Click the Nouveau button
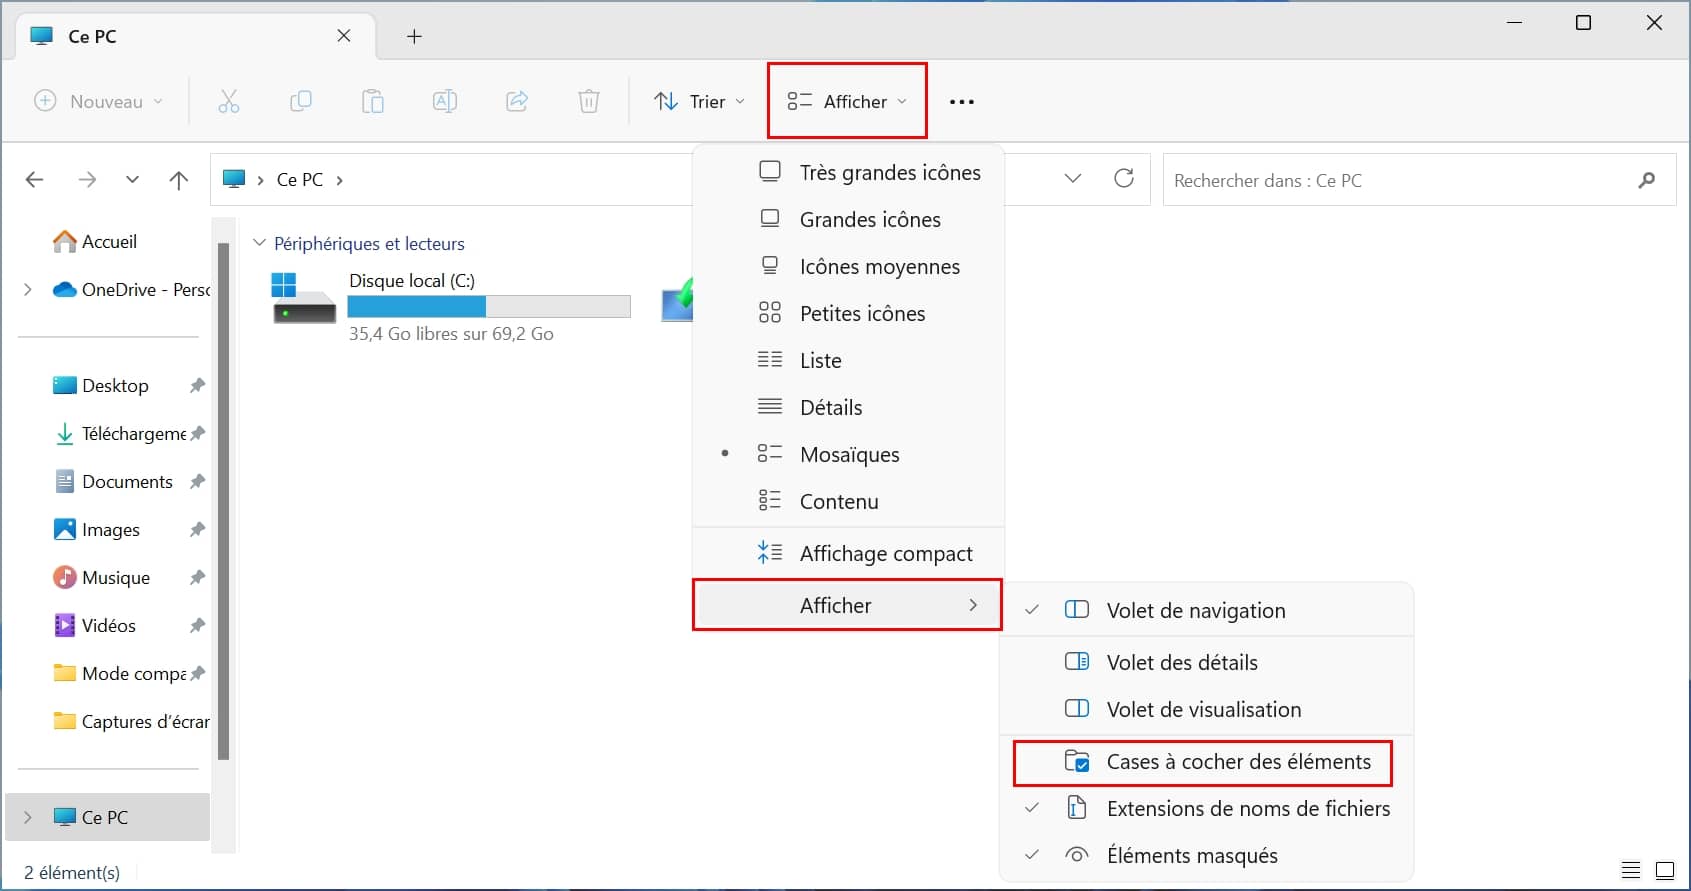 pyautogui.click(x=98, y=101)
